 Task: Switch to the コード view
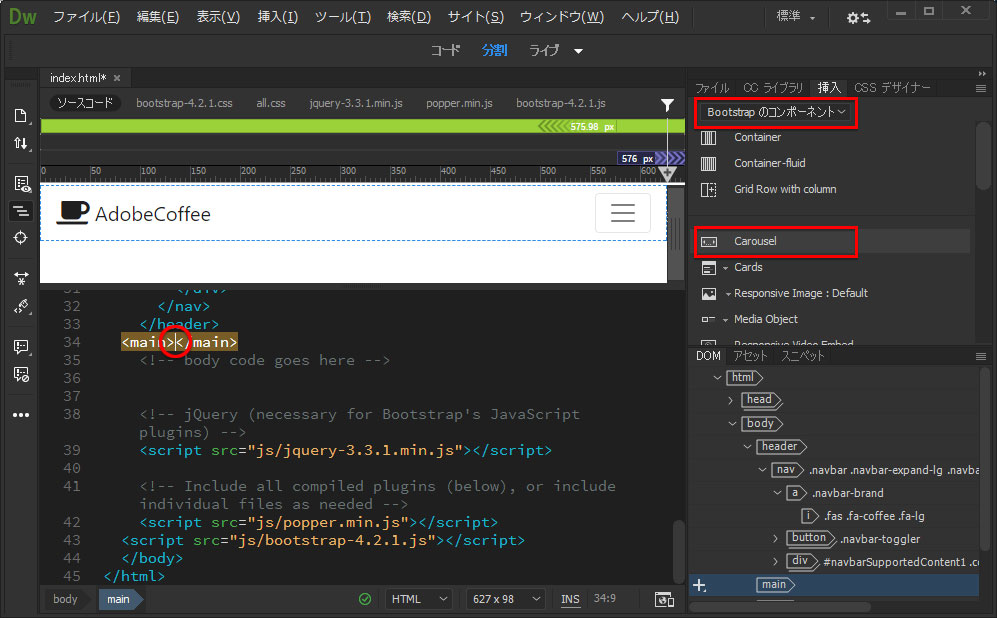click(x=446, y=51)
